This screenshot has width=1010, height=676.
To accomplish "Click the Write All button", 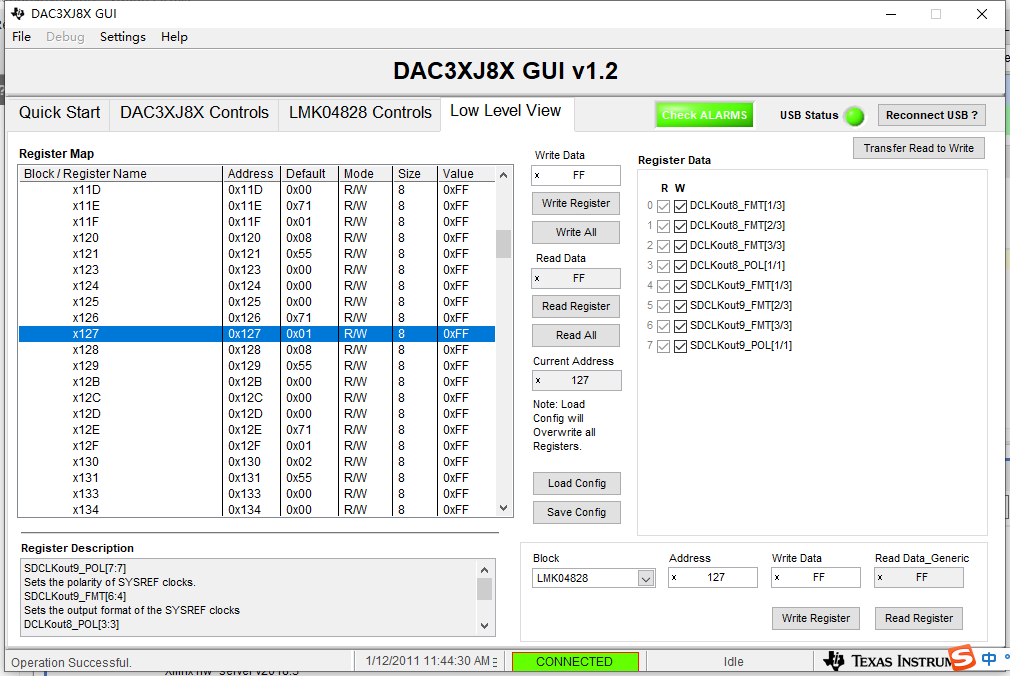I will click(x=576, y=233).
